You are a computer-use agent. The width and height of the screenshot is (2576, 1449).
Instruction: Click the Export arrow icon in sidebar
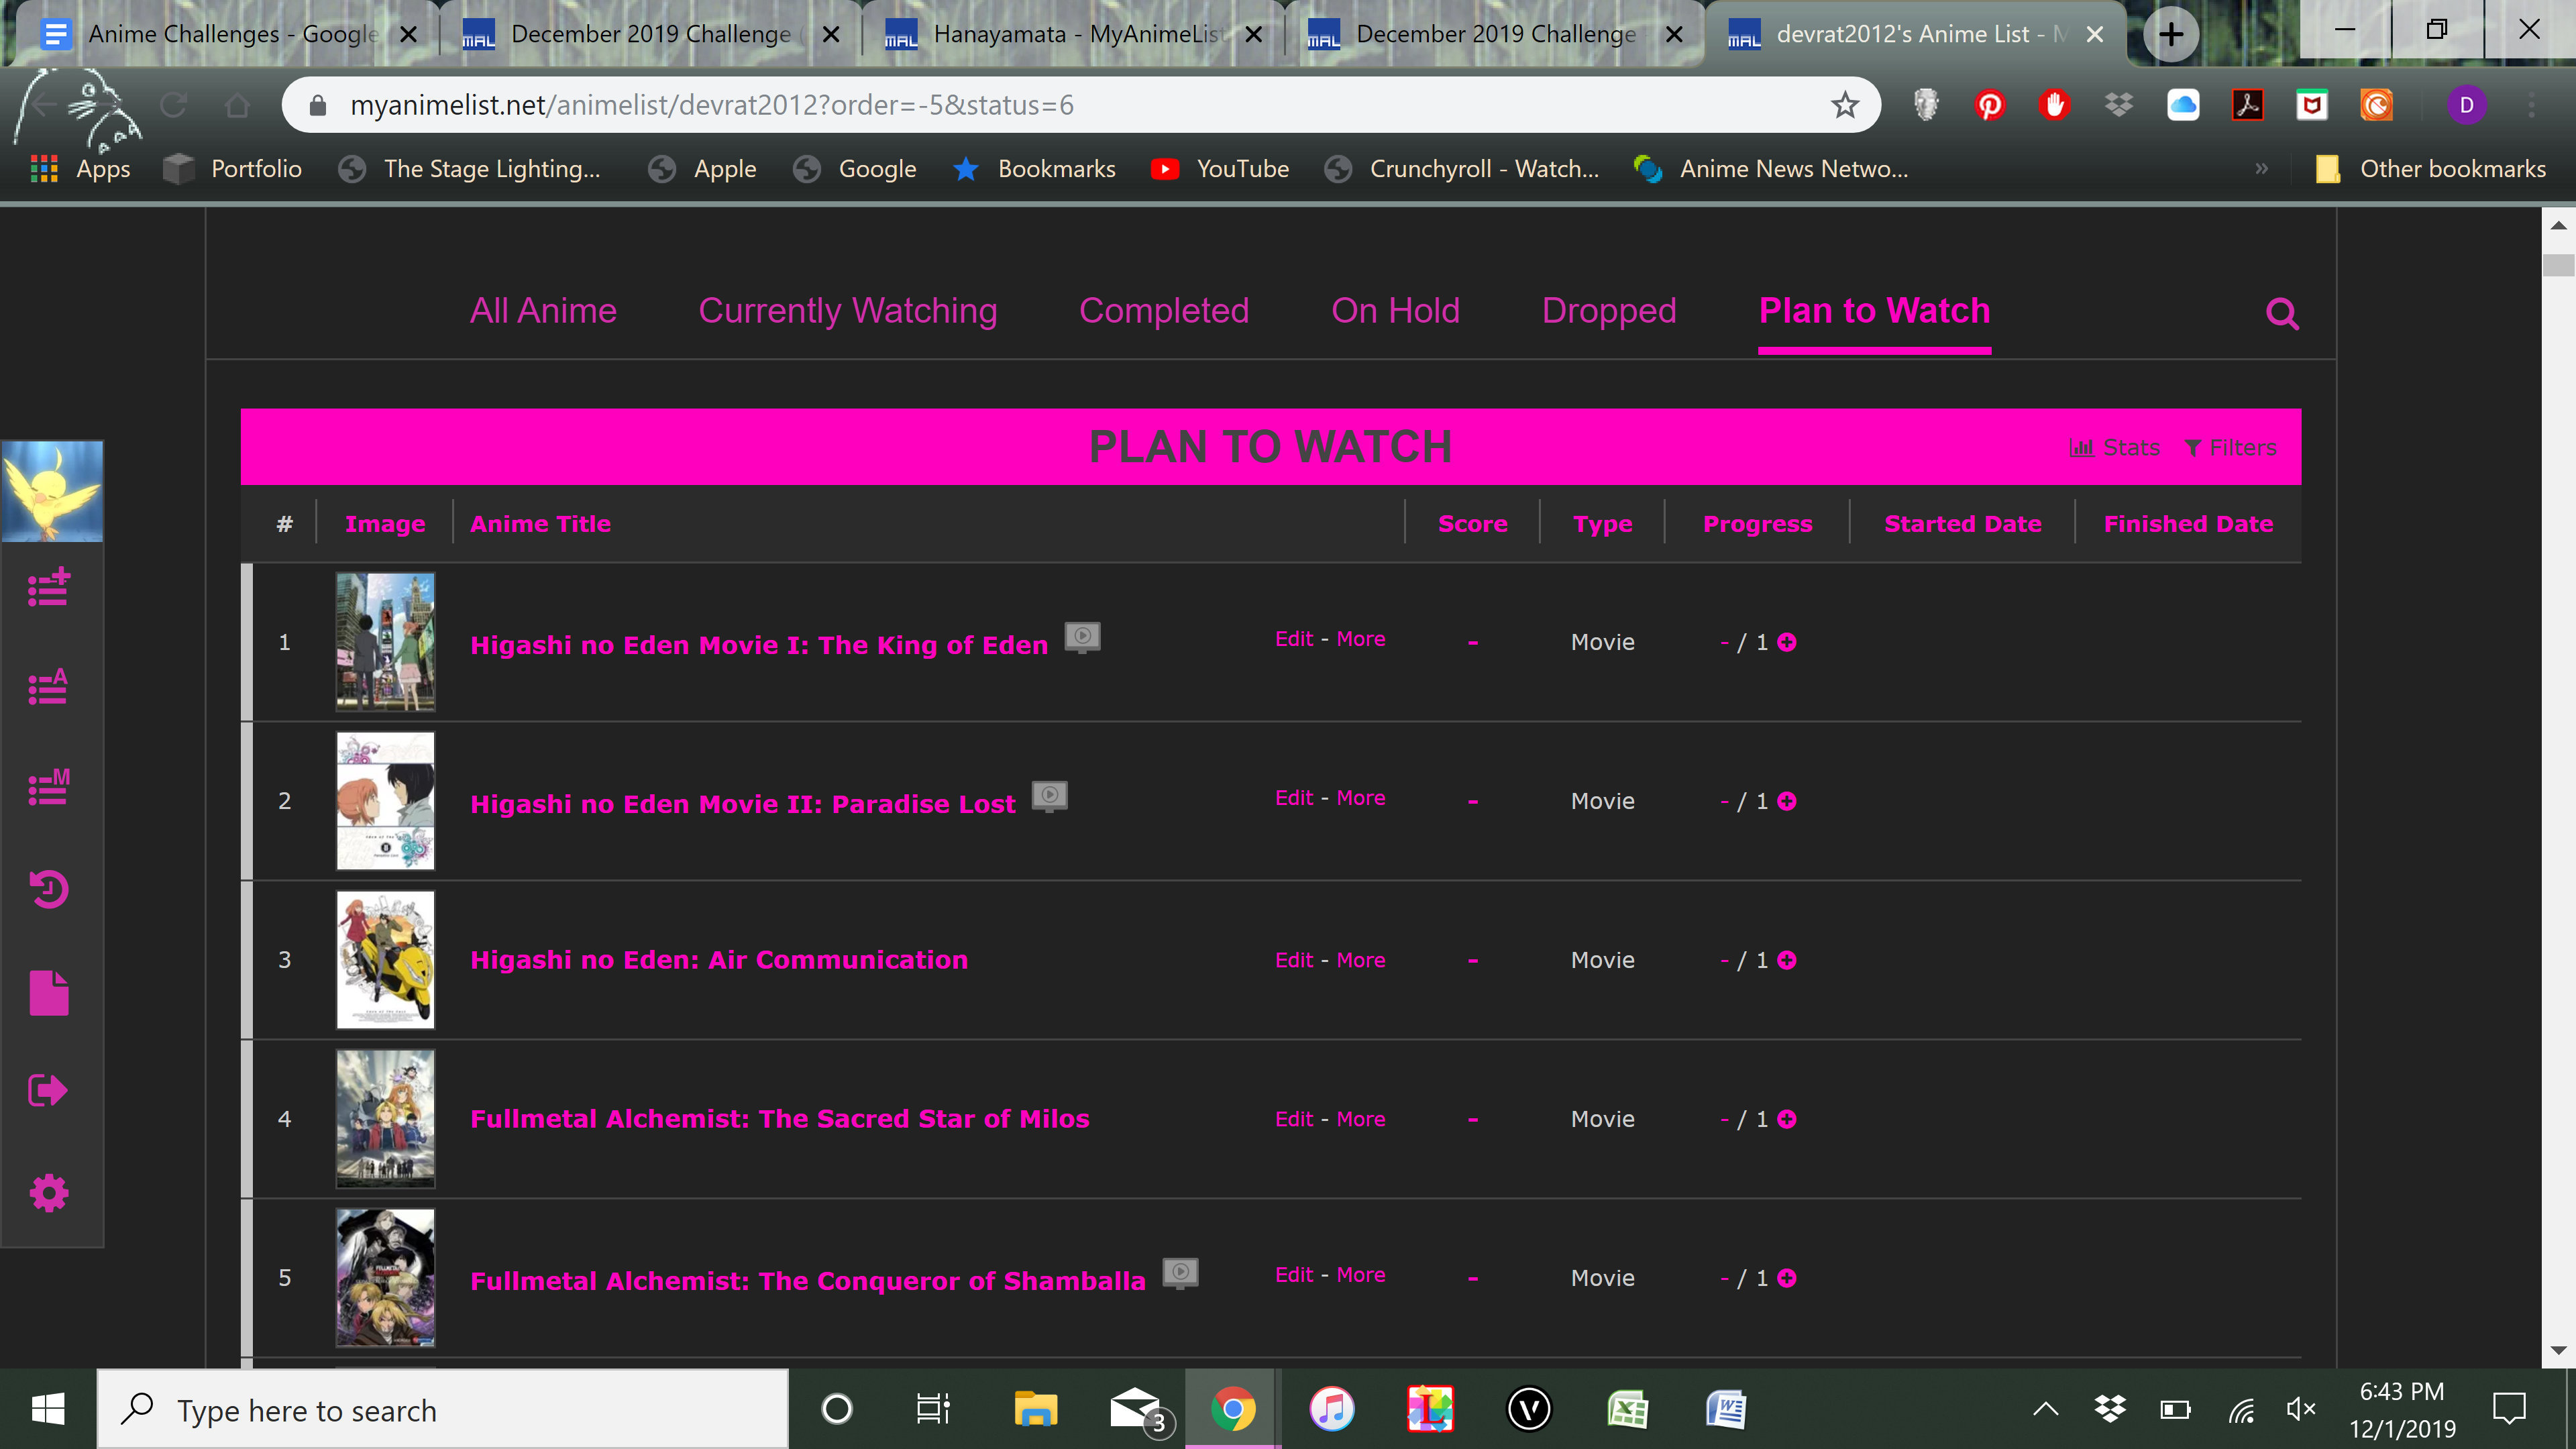point(48,1090)
